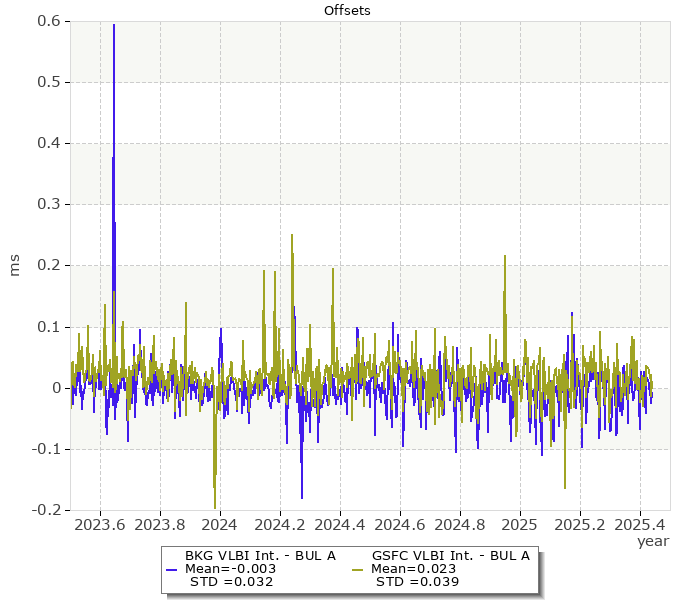The height and width of the screenshot is (600, 700).
Task: Click the 'Mean=0.023' legend value
Action: click(413, 569)
